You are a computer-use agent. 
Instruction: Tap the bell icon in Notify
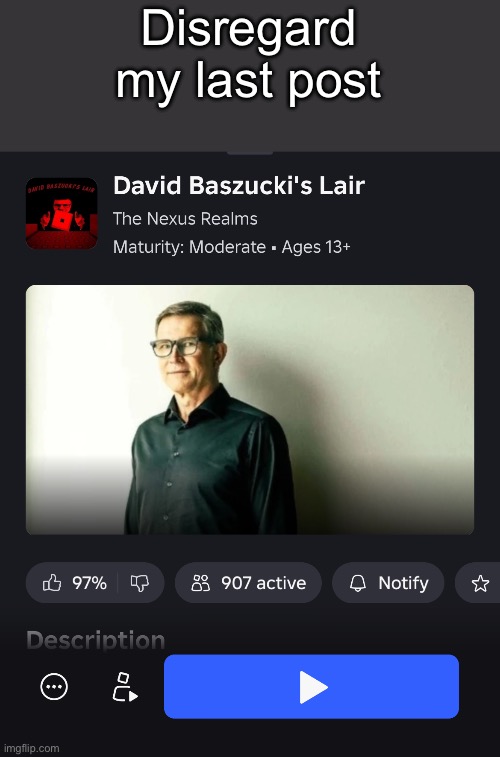358,583
